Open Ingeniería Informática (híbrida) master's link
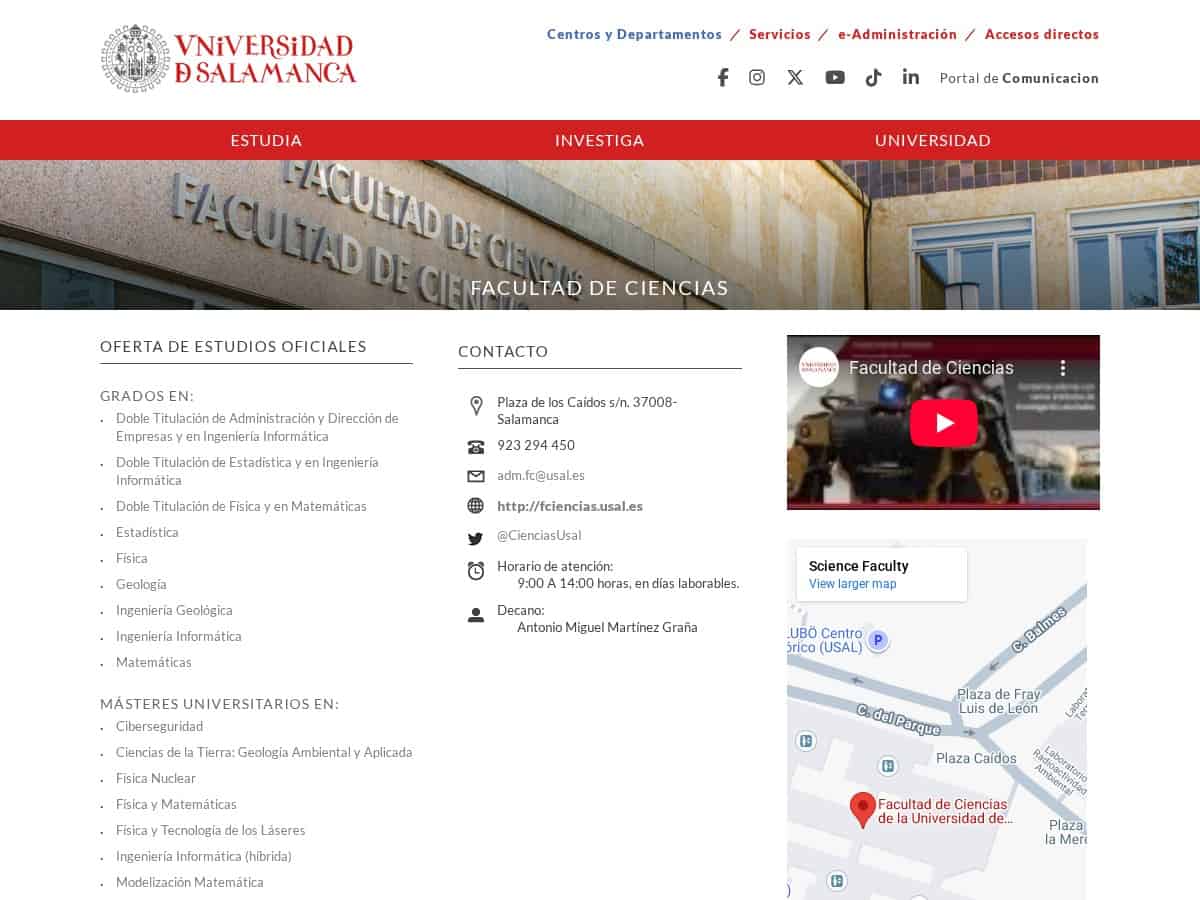Image resolution: width=1200 pixels, height=900 pixels. (x=204, y=856)
